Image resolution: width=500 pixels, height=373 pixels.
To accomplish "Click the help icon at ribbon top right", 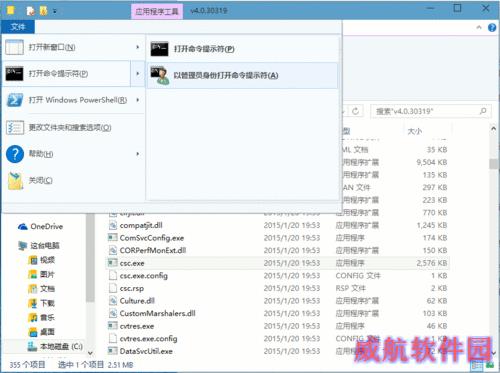I will (x=492, y=27).
